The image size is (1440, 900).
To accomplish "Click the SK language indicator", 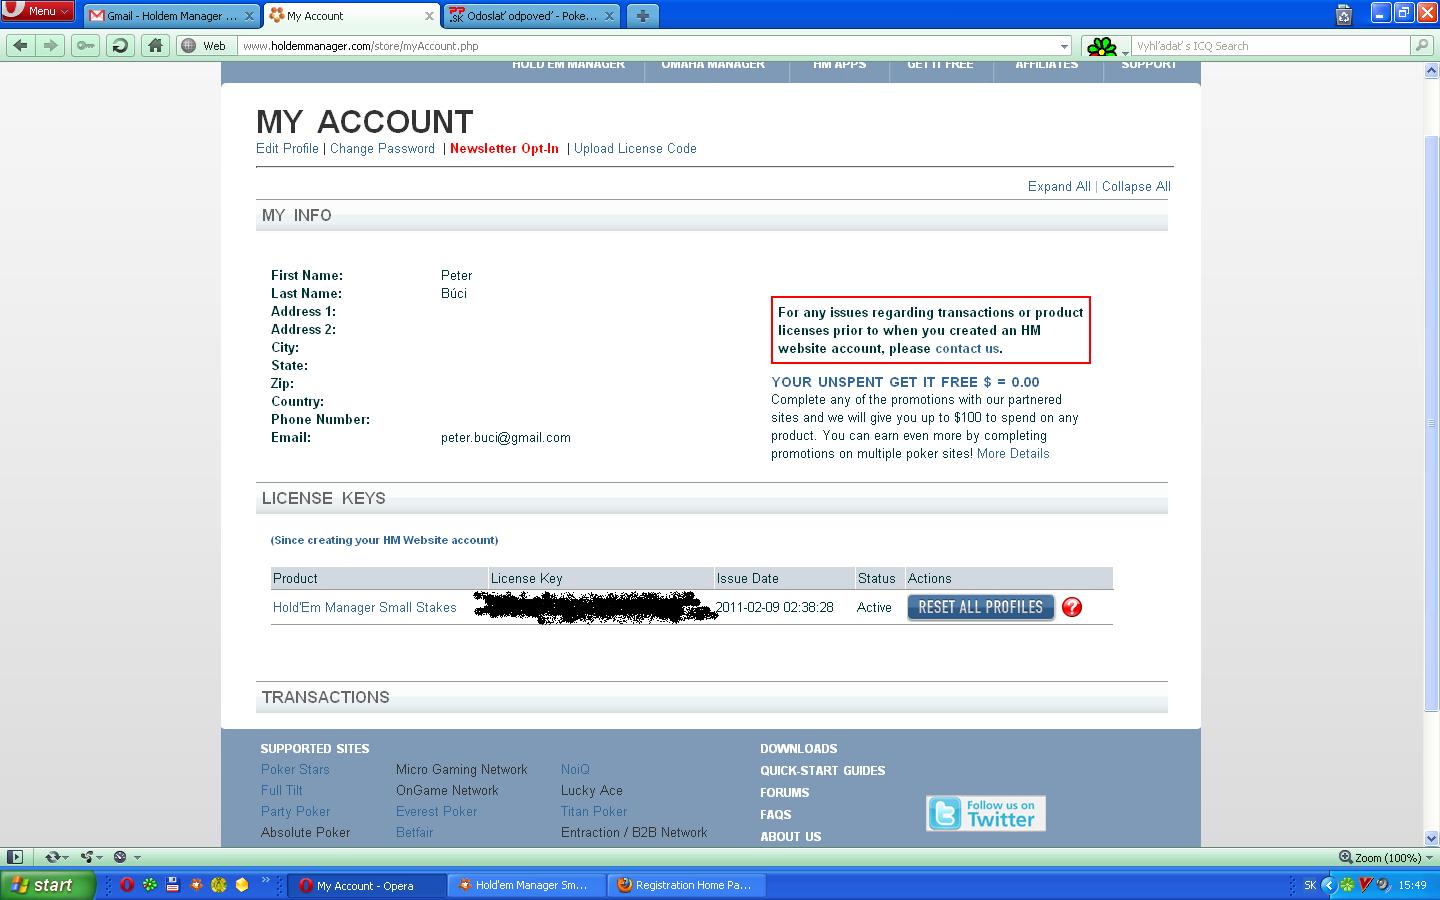I will coord(1310,885).
